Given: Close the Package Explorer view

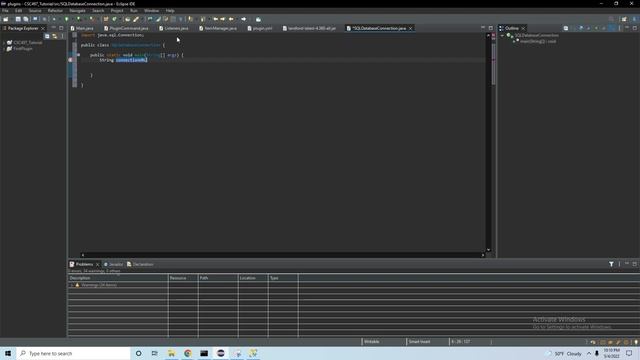Looking at the screenshot, I should click(x=43, y=28).
